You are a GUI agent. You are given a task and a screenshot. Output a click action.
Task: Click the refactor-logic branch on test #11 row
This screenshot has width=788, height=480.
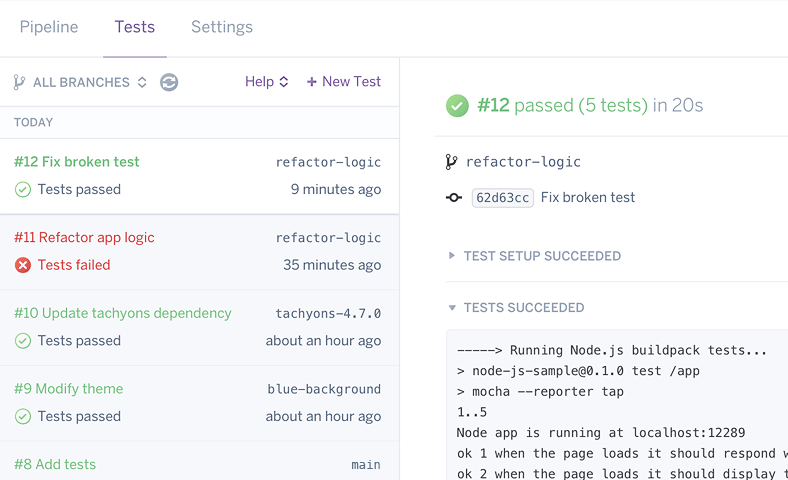pos(328,238)
